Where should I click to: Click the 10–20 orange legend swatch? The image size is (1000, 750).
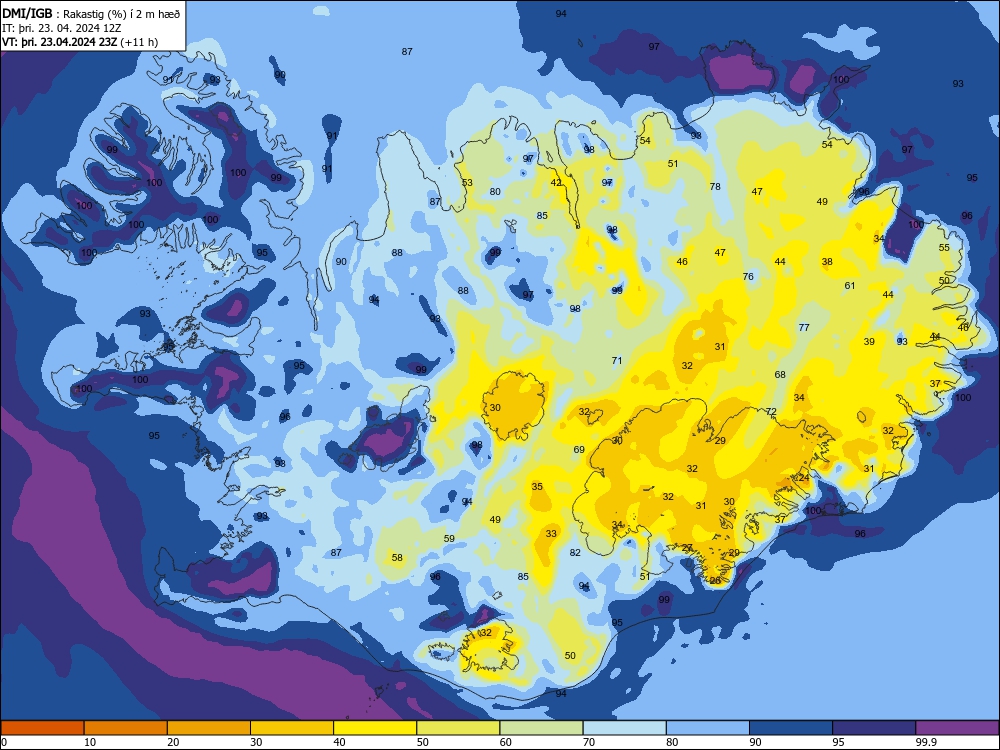[x=126, y=728]
